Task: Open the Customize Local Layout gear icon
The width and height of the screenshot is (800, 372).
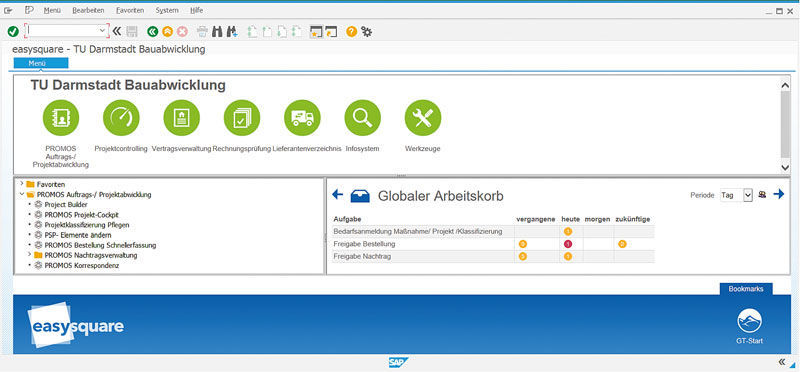Action: coord(366,32)
